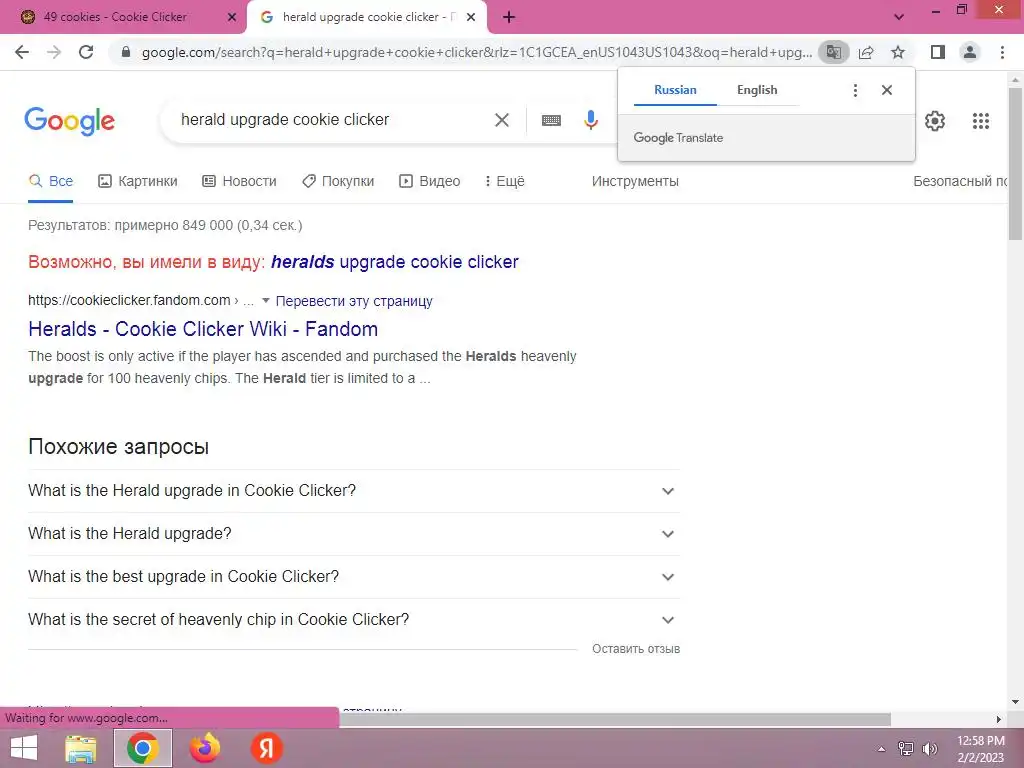
Task: Click the suggested heralds upgrade query
Action: click(394, 262)
